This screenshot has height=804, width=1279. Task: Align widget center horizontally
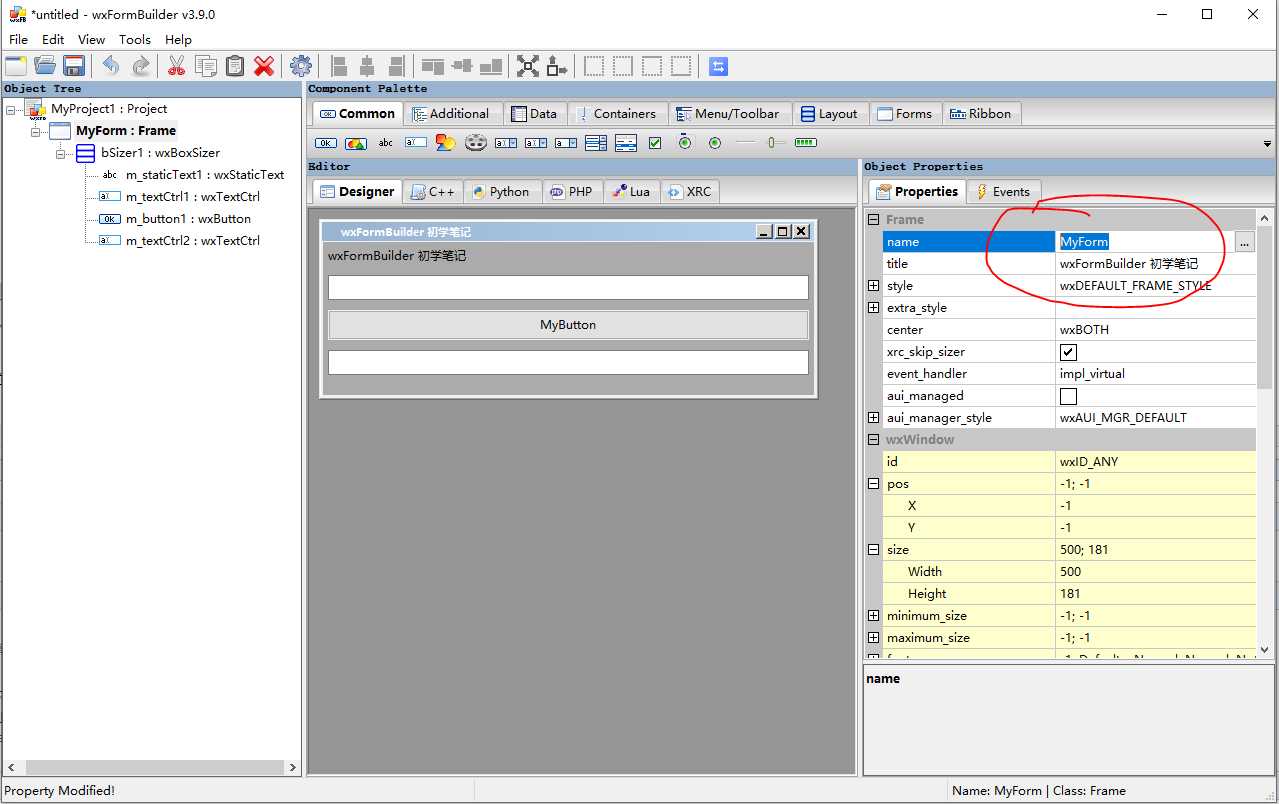tap(367, 66)
